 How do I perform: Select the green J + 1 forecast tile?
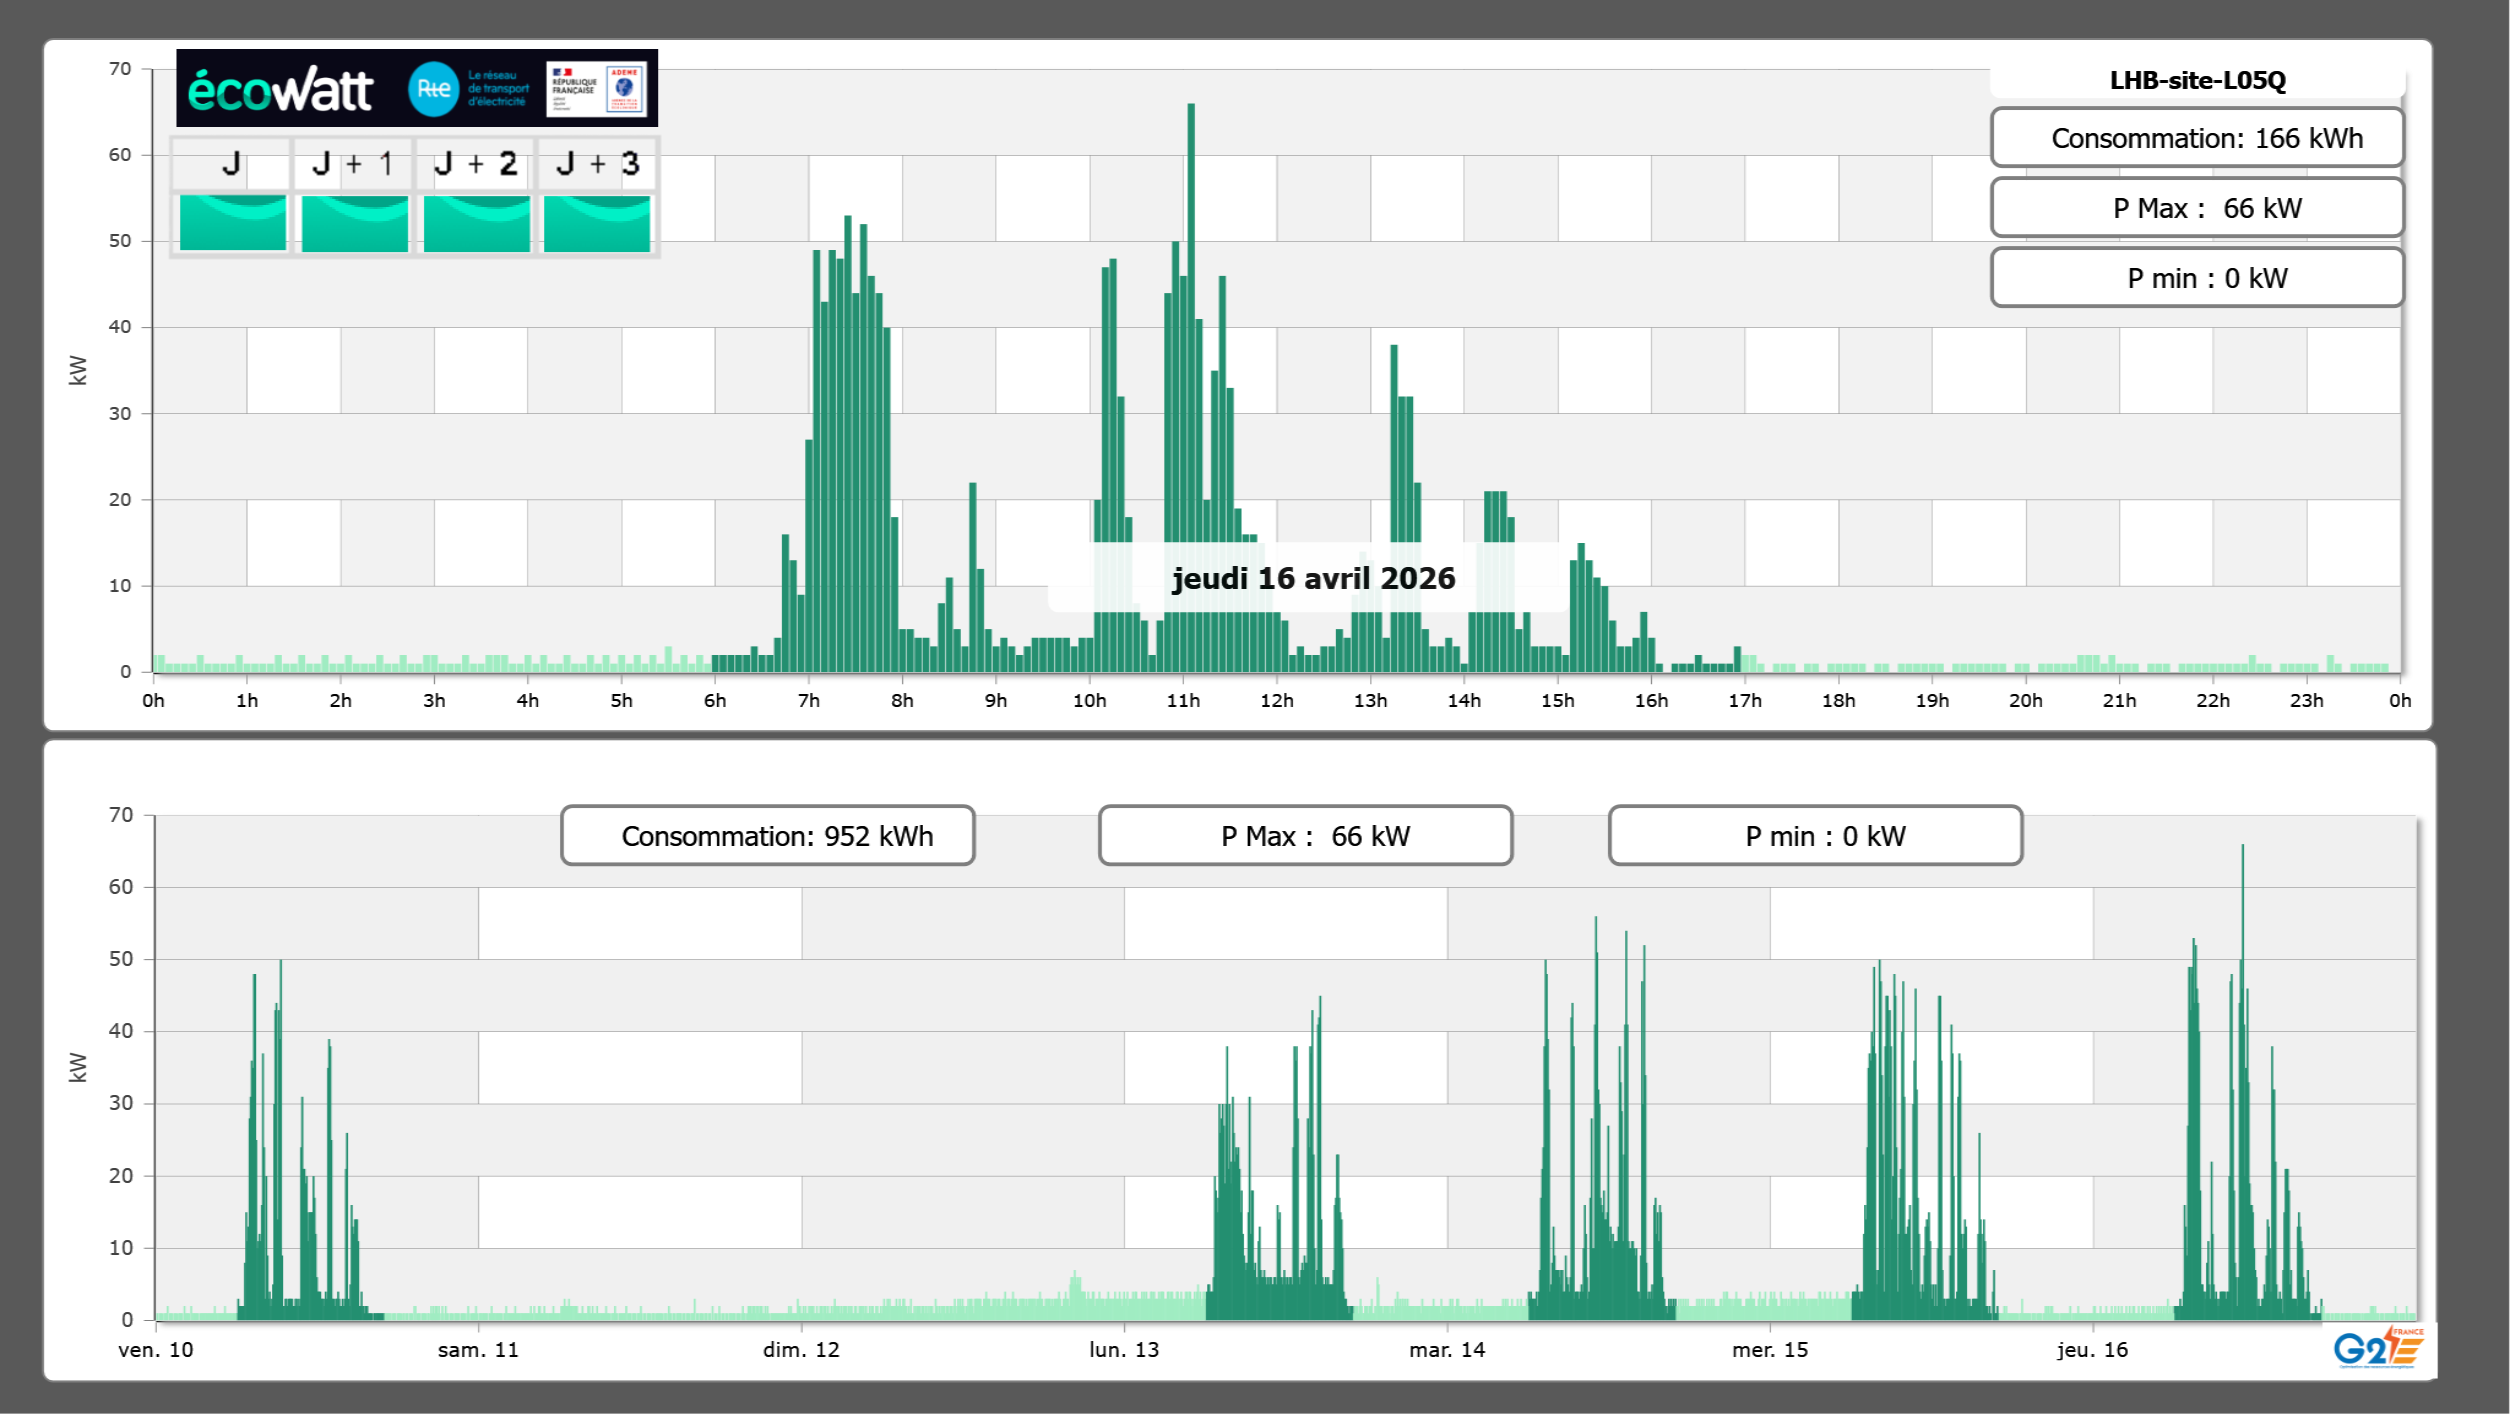click(x=355, y=223)
